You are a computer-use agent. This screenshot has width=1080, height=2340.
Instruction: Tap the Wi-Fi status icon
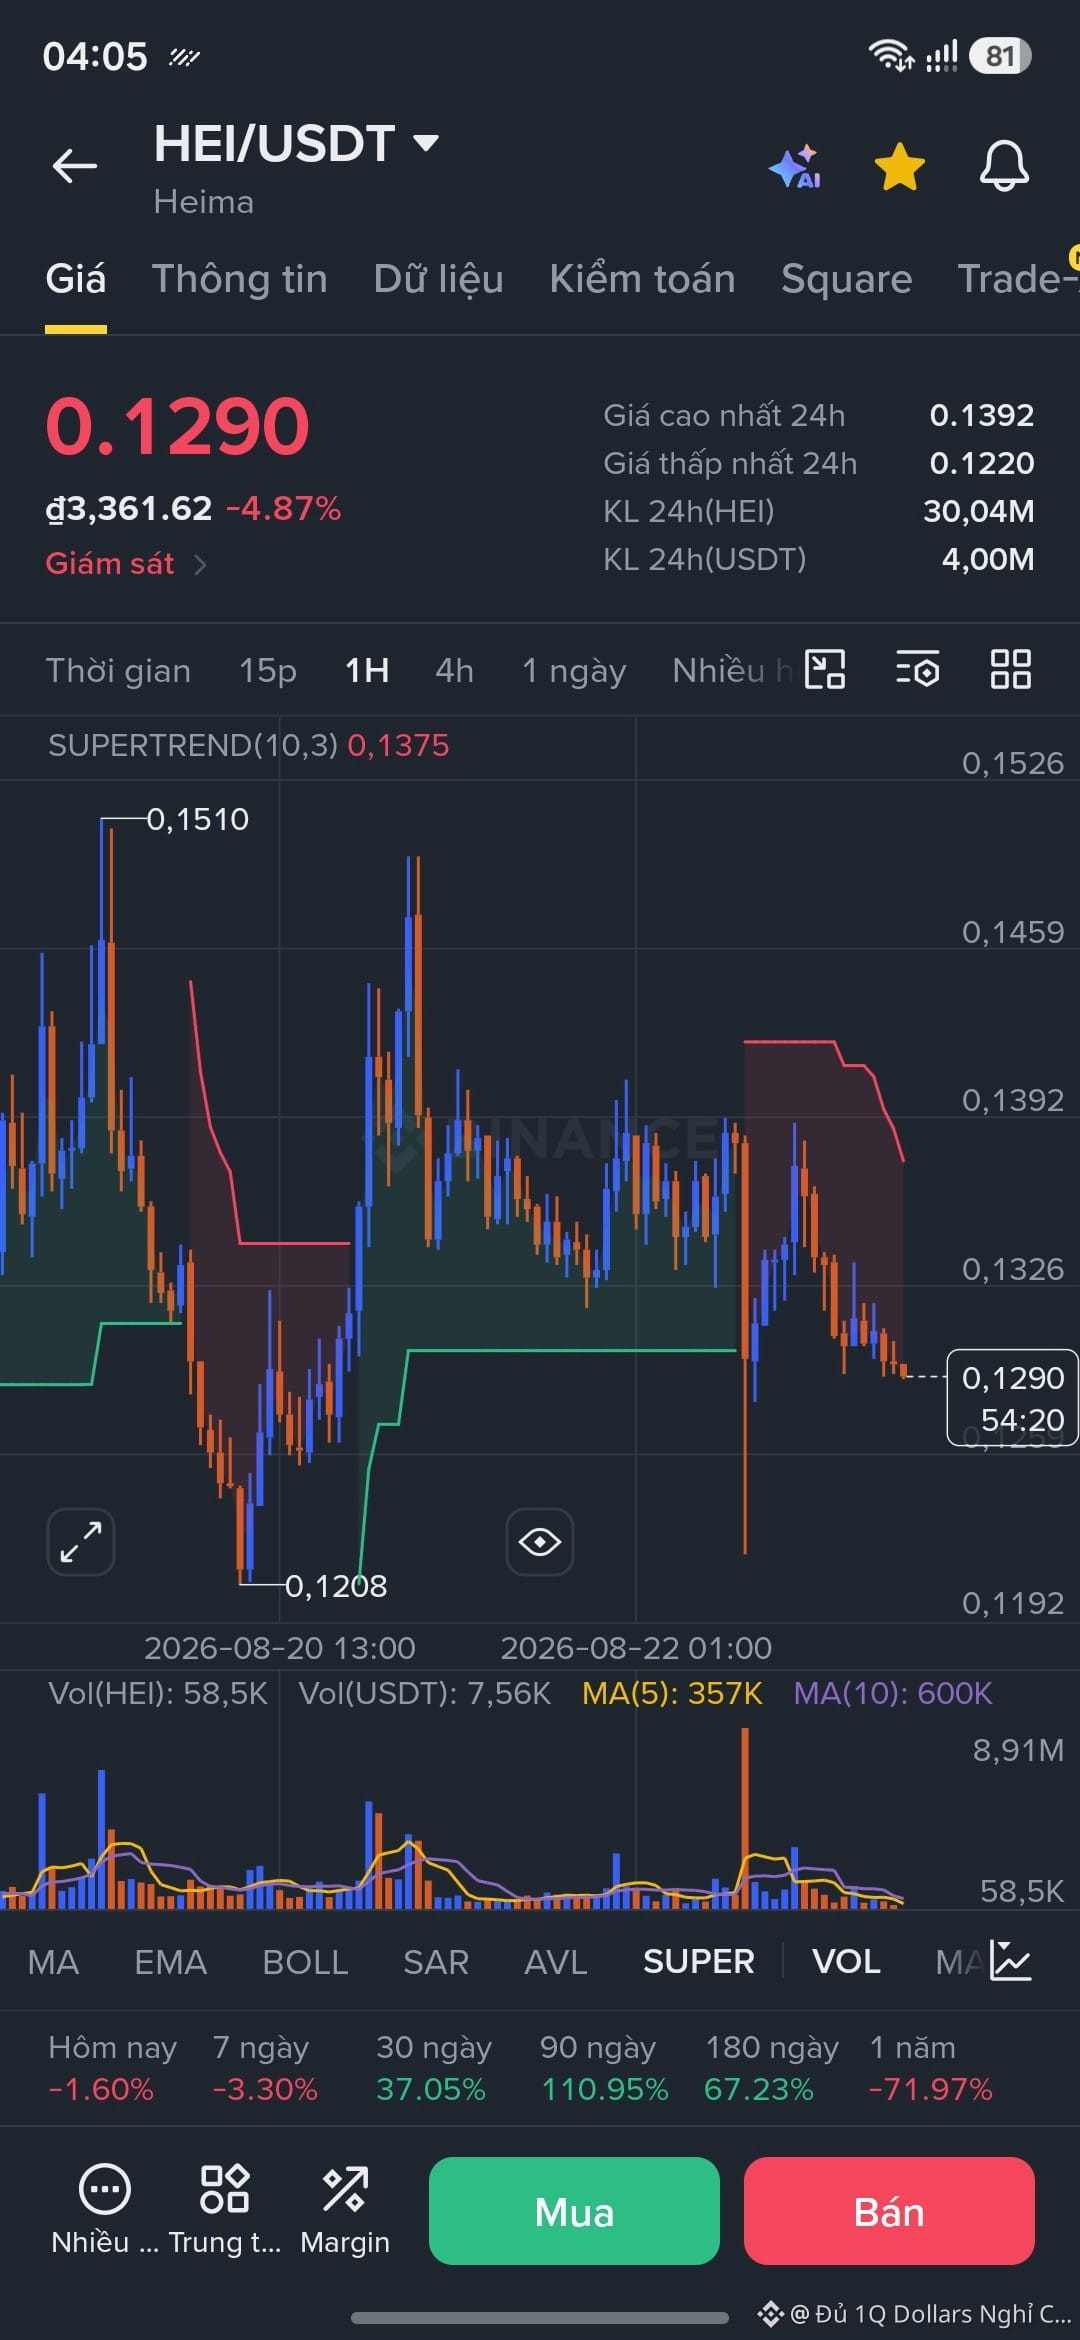point(891,56)
